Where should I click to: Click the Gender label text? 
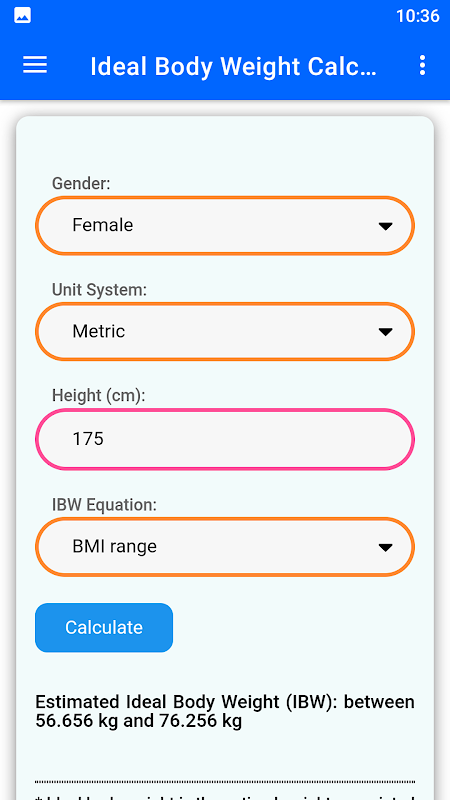tap(81, 184)
